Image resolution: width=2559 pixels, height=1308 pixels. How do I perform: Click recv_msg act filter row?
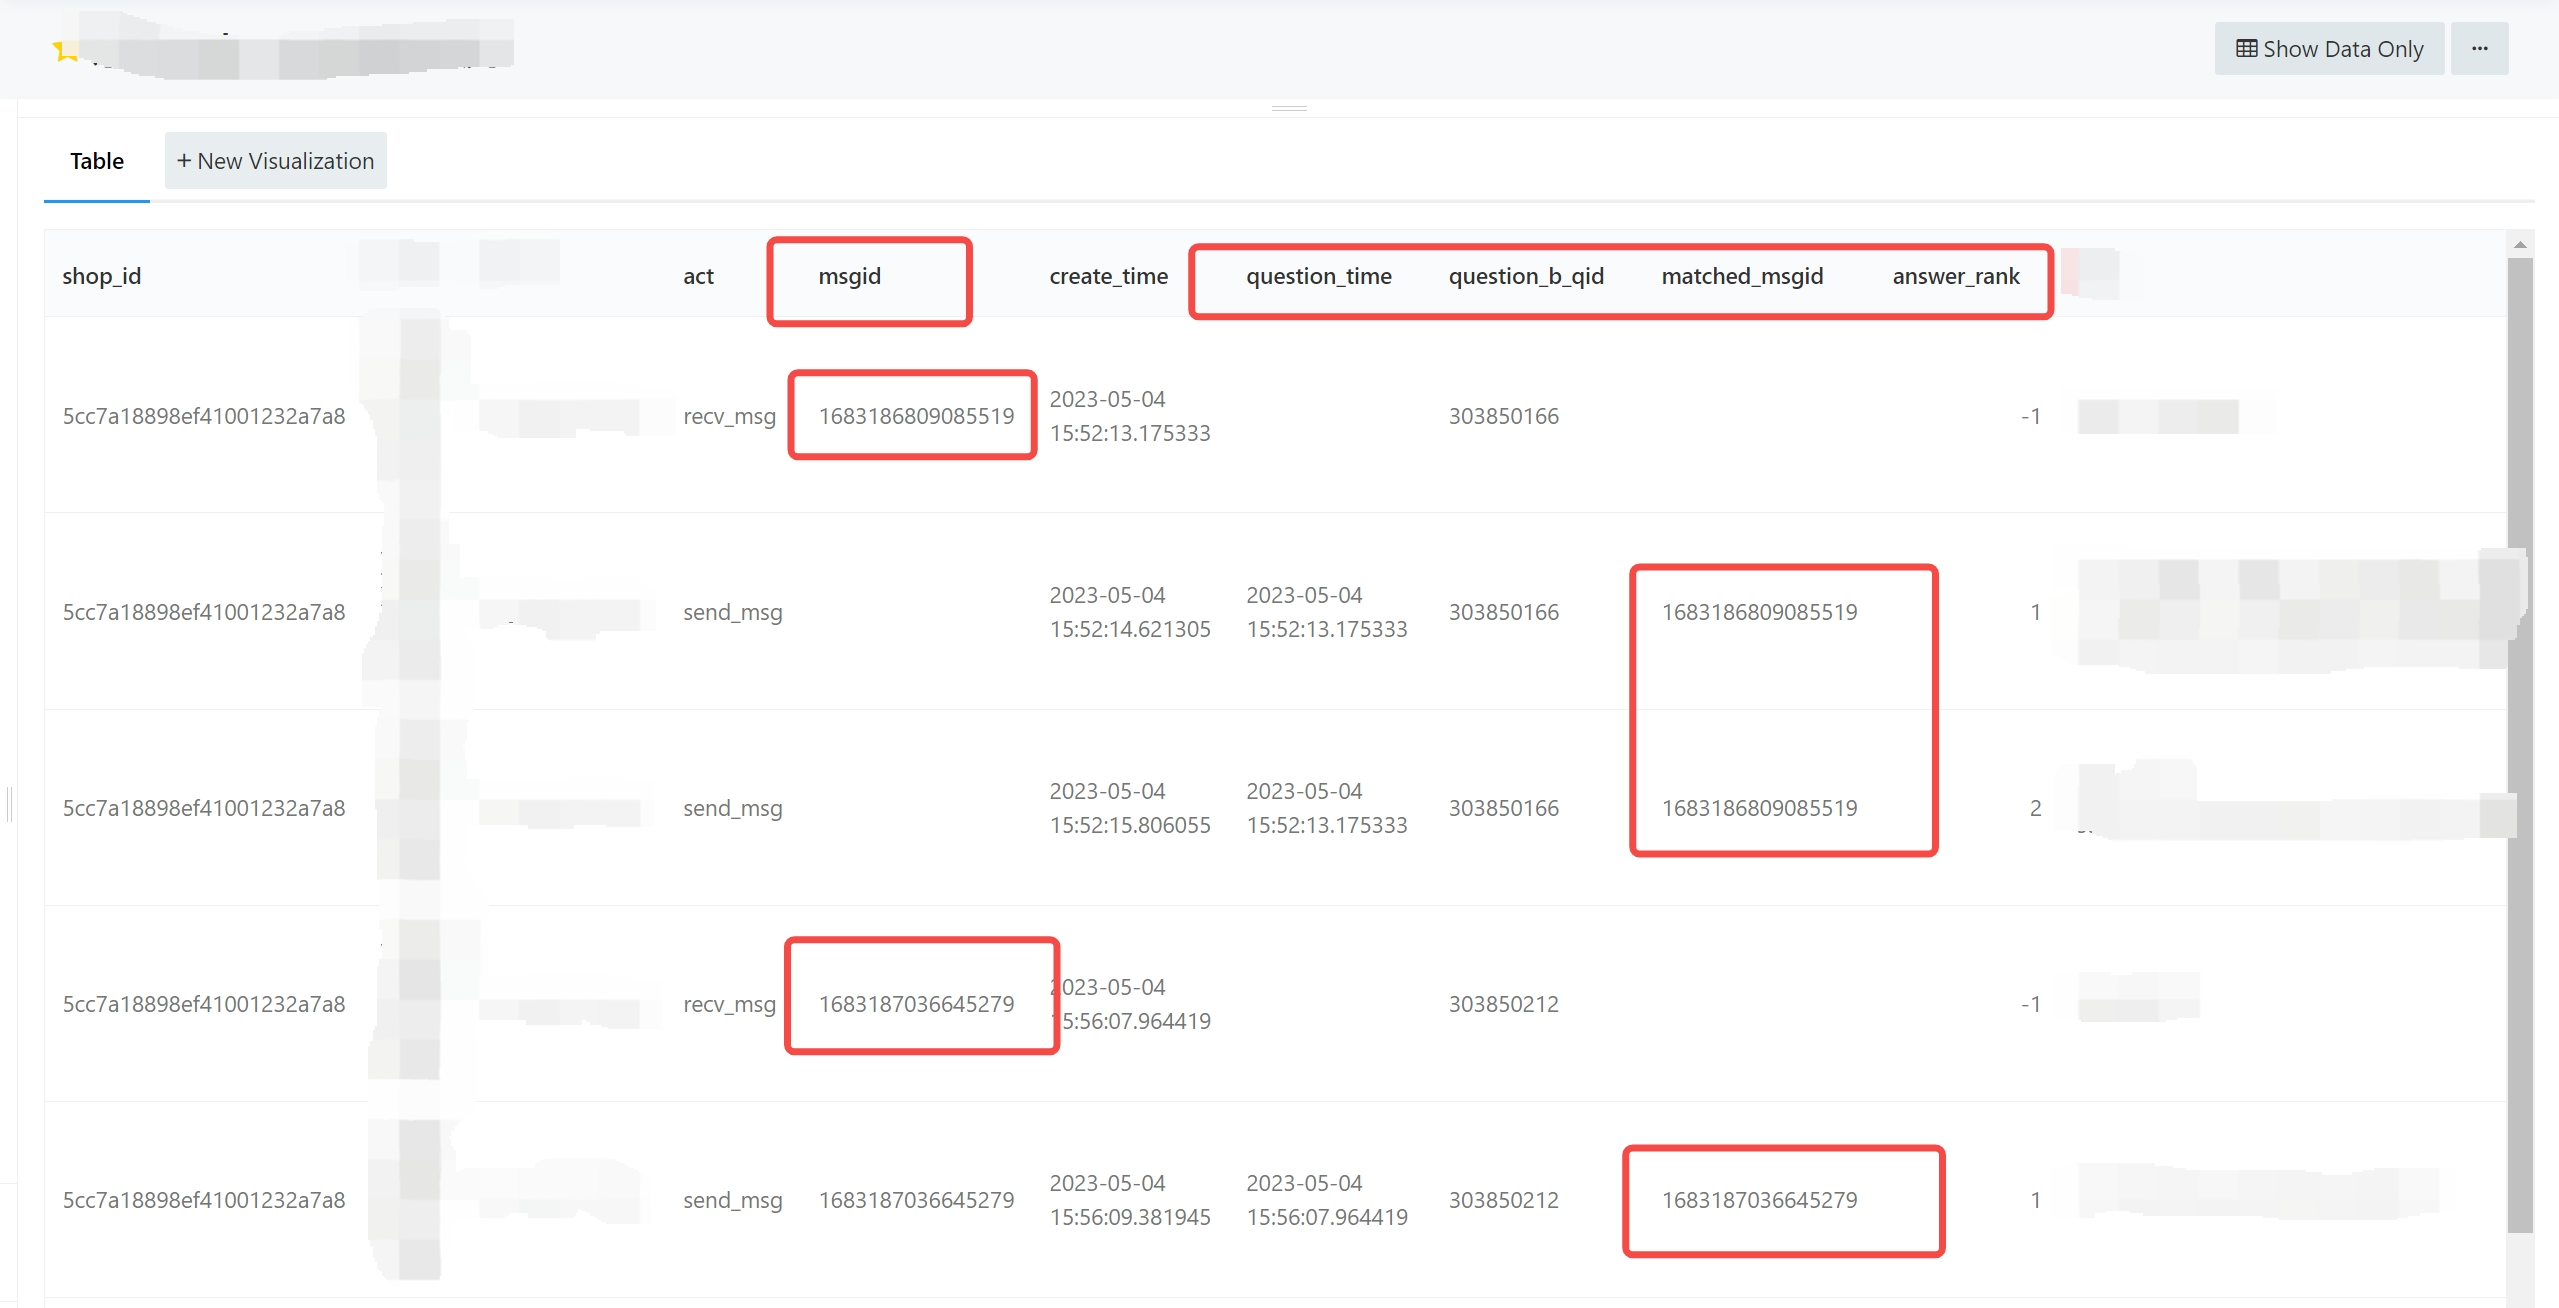726,414
